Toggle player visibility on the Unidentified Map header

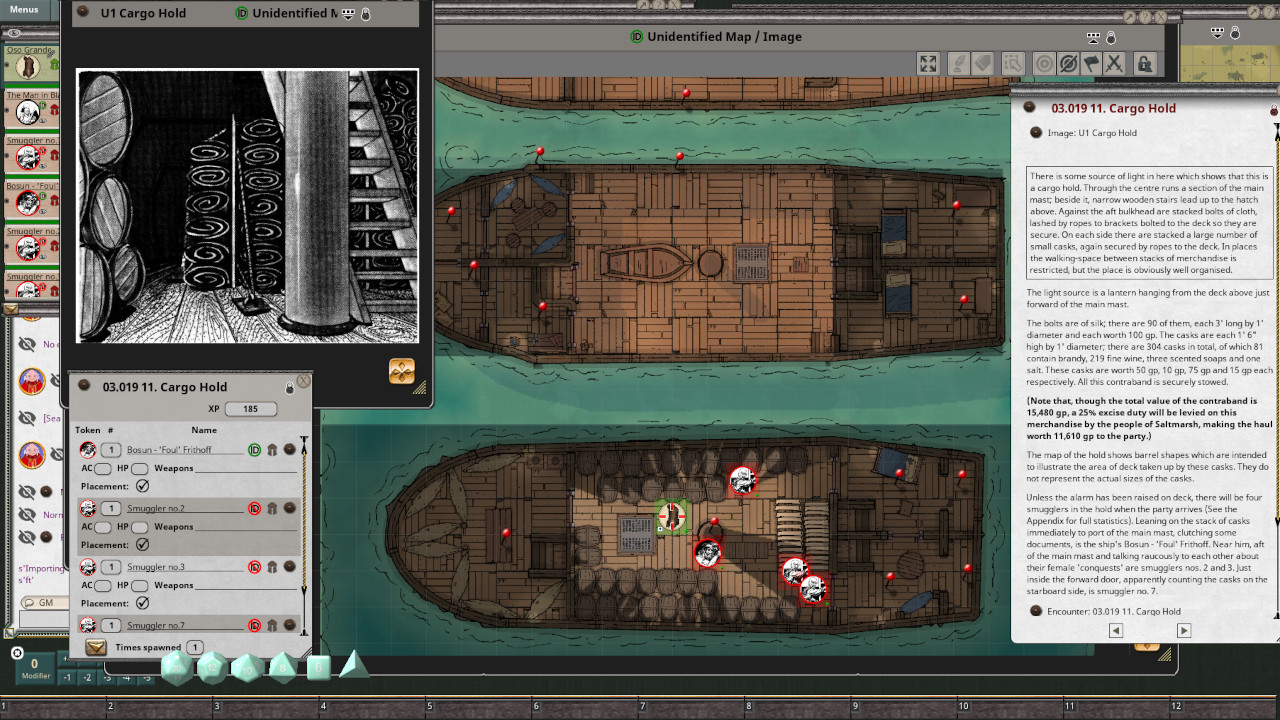pos(1093,36)
